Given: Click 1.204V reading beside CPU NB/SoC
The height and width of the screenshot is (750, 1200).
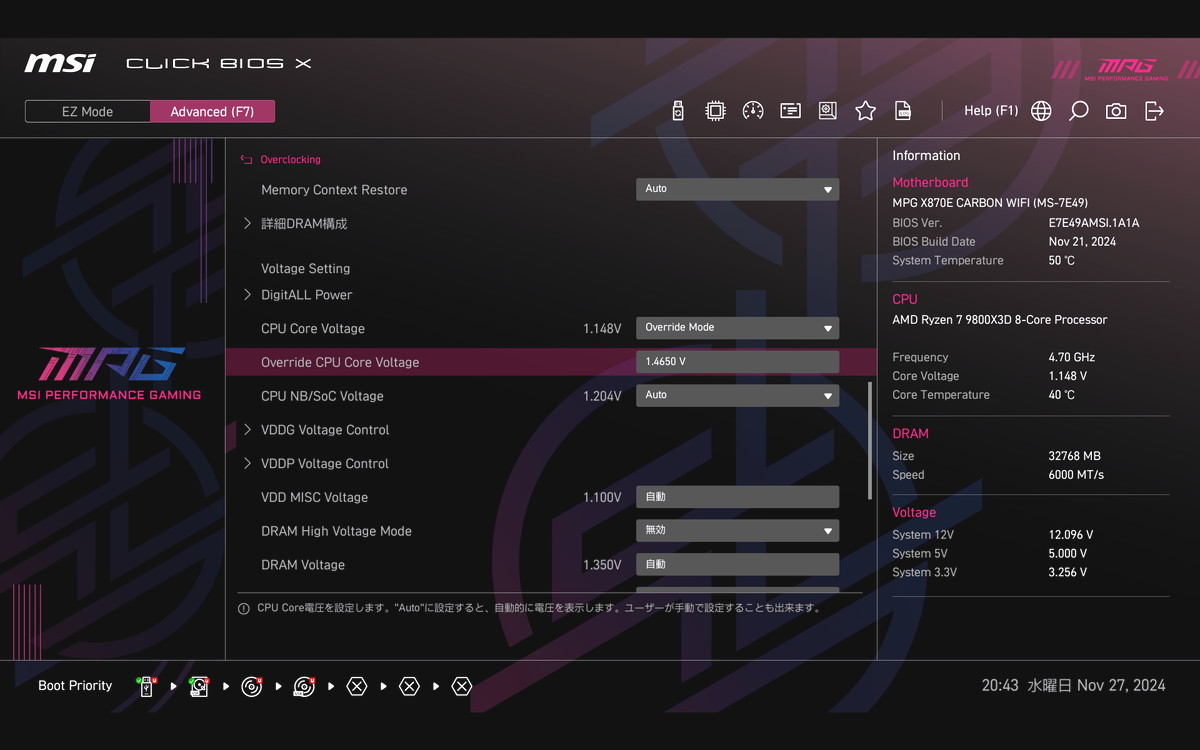Looking at the screenshot, I should tap(602, 396).
